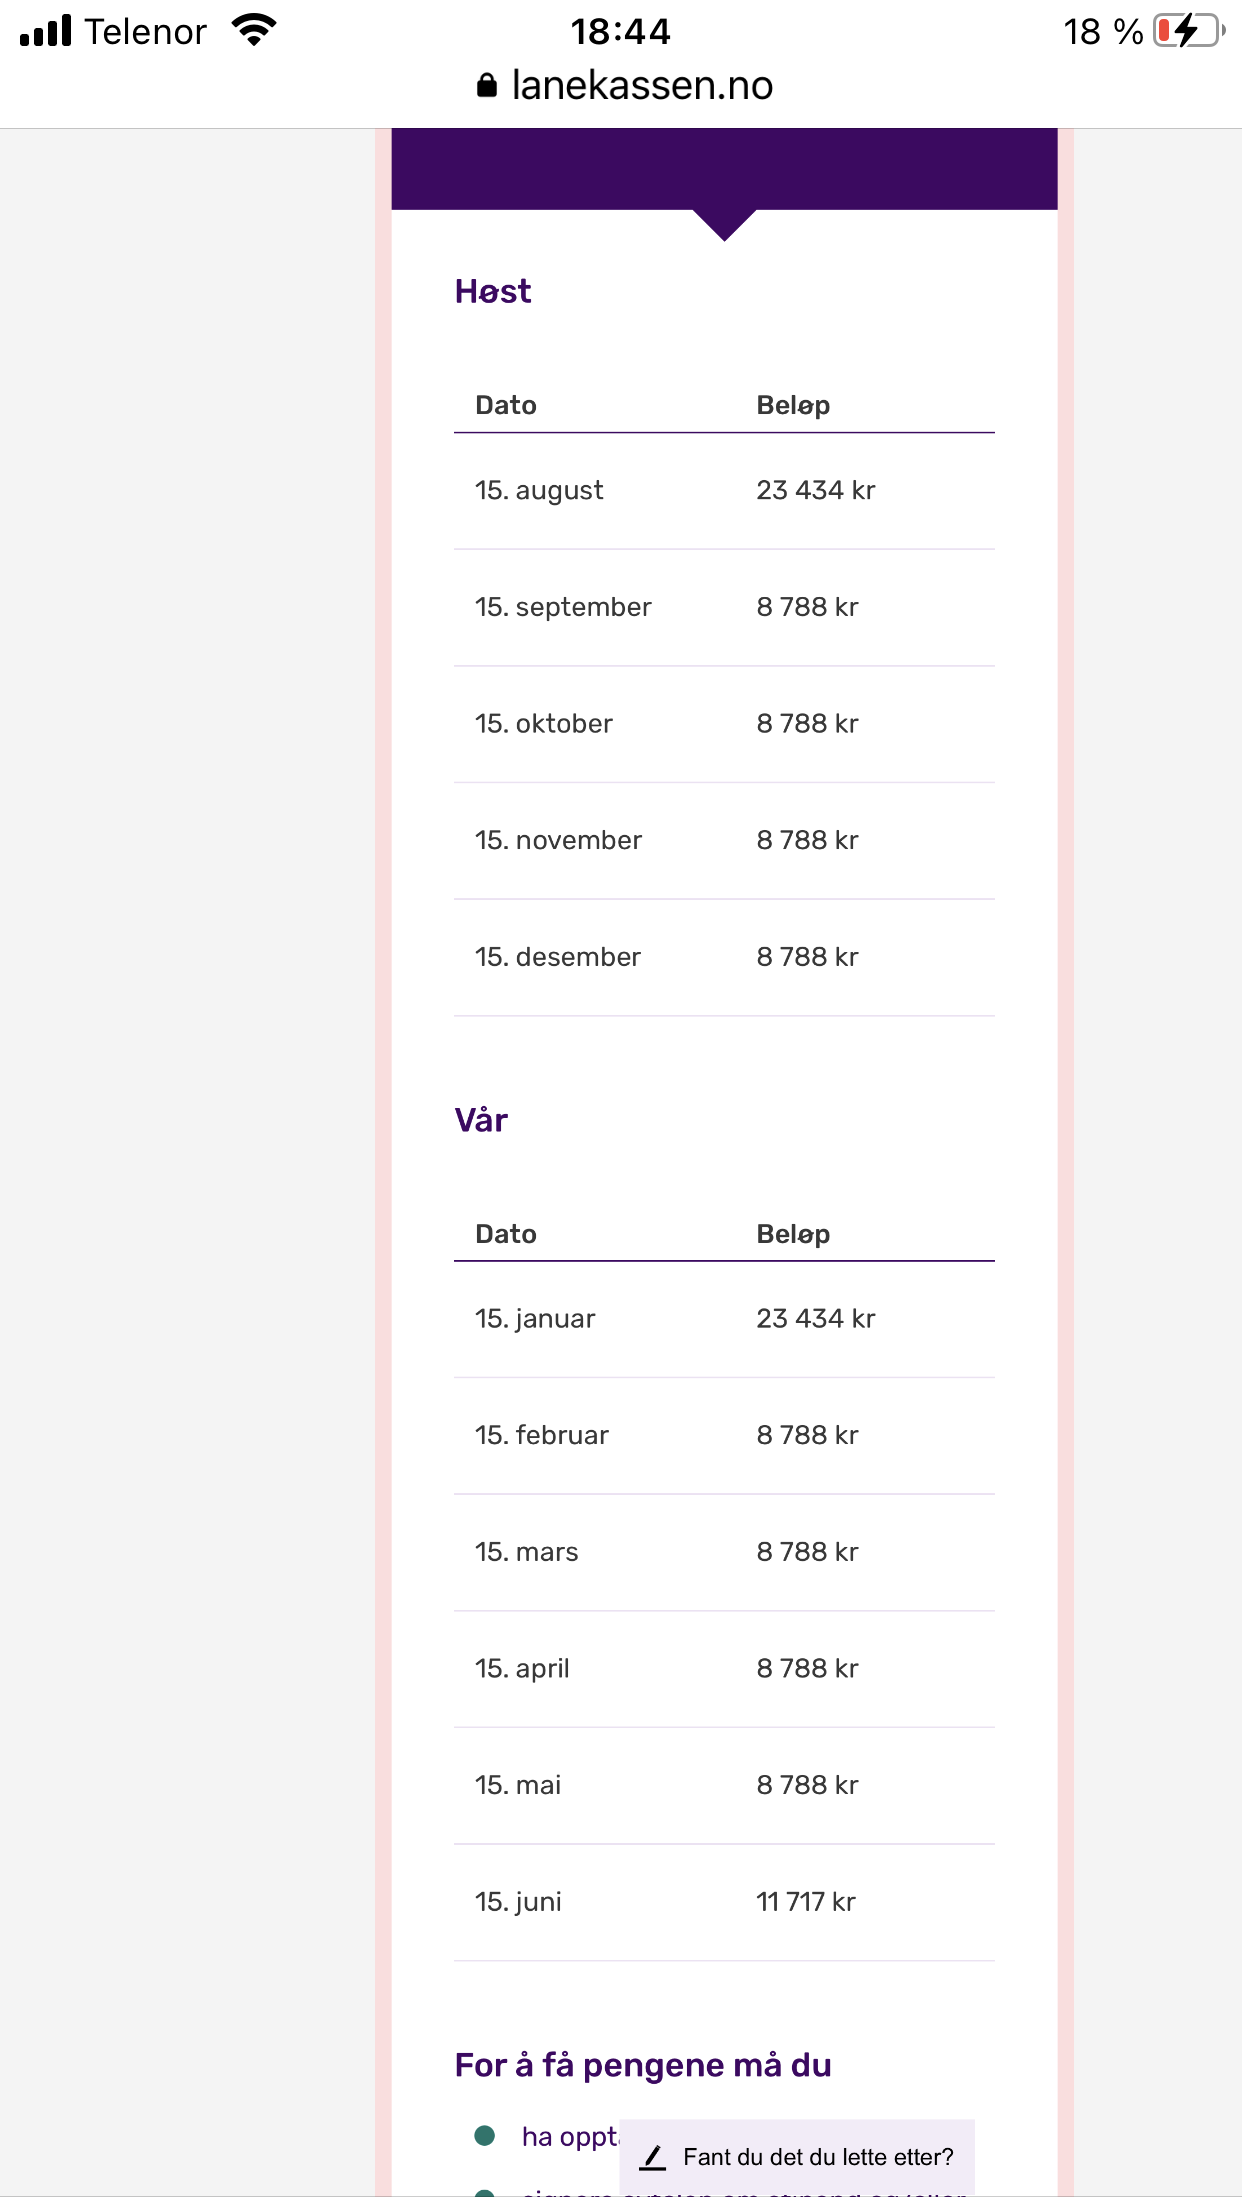Tap the Wi-Fi icon in the status bar
1242x2208 pixels.
point(254,31)
